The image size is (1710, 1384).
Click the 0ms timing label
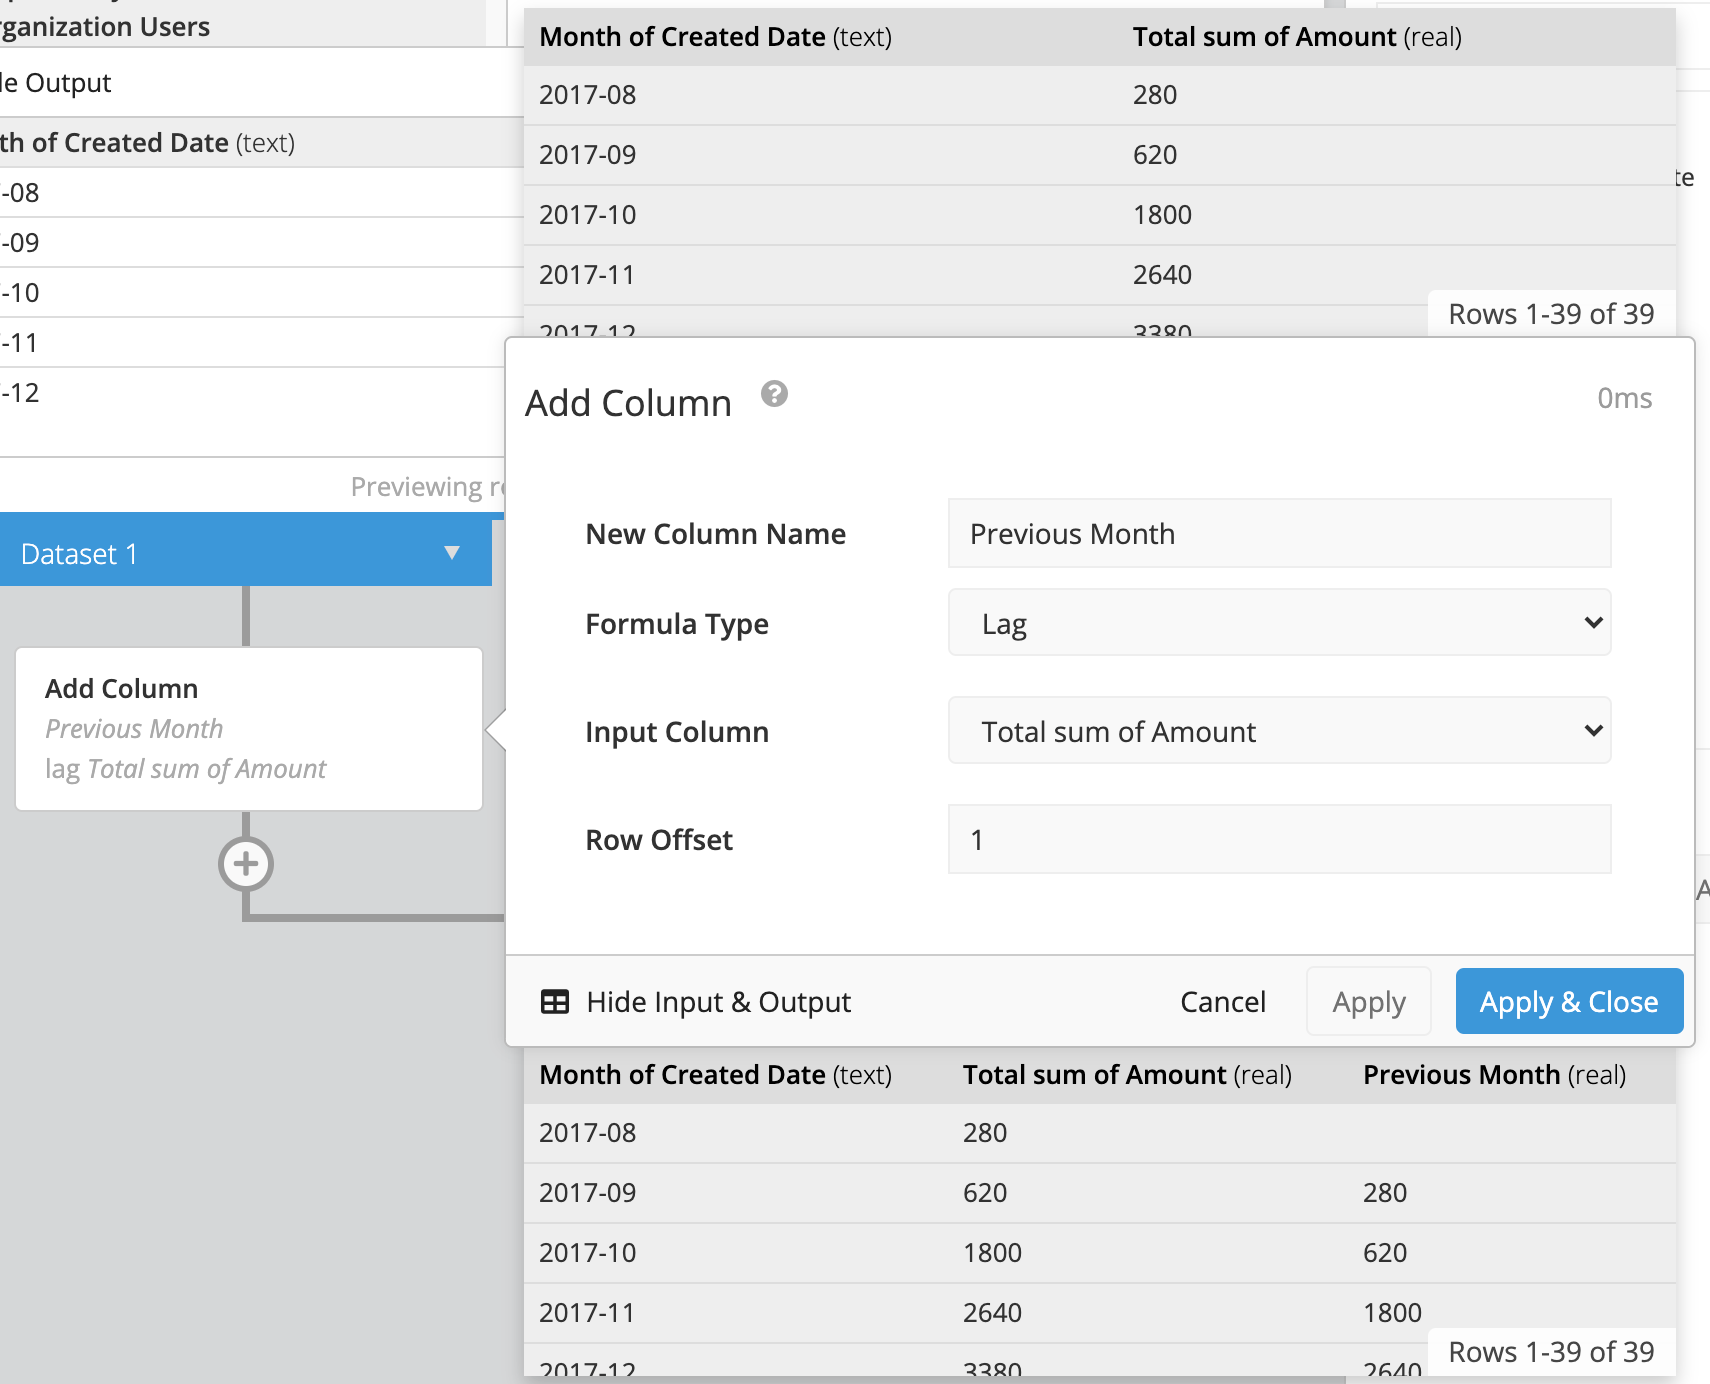(x=1624, y=398)
